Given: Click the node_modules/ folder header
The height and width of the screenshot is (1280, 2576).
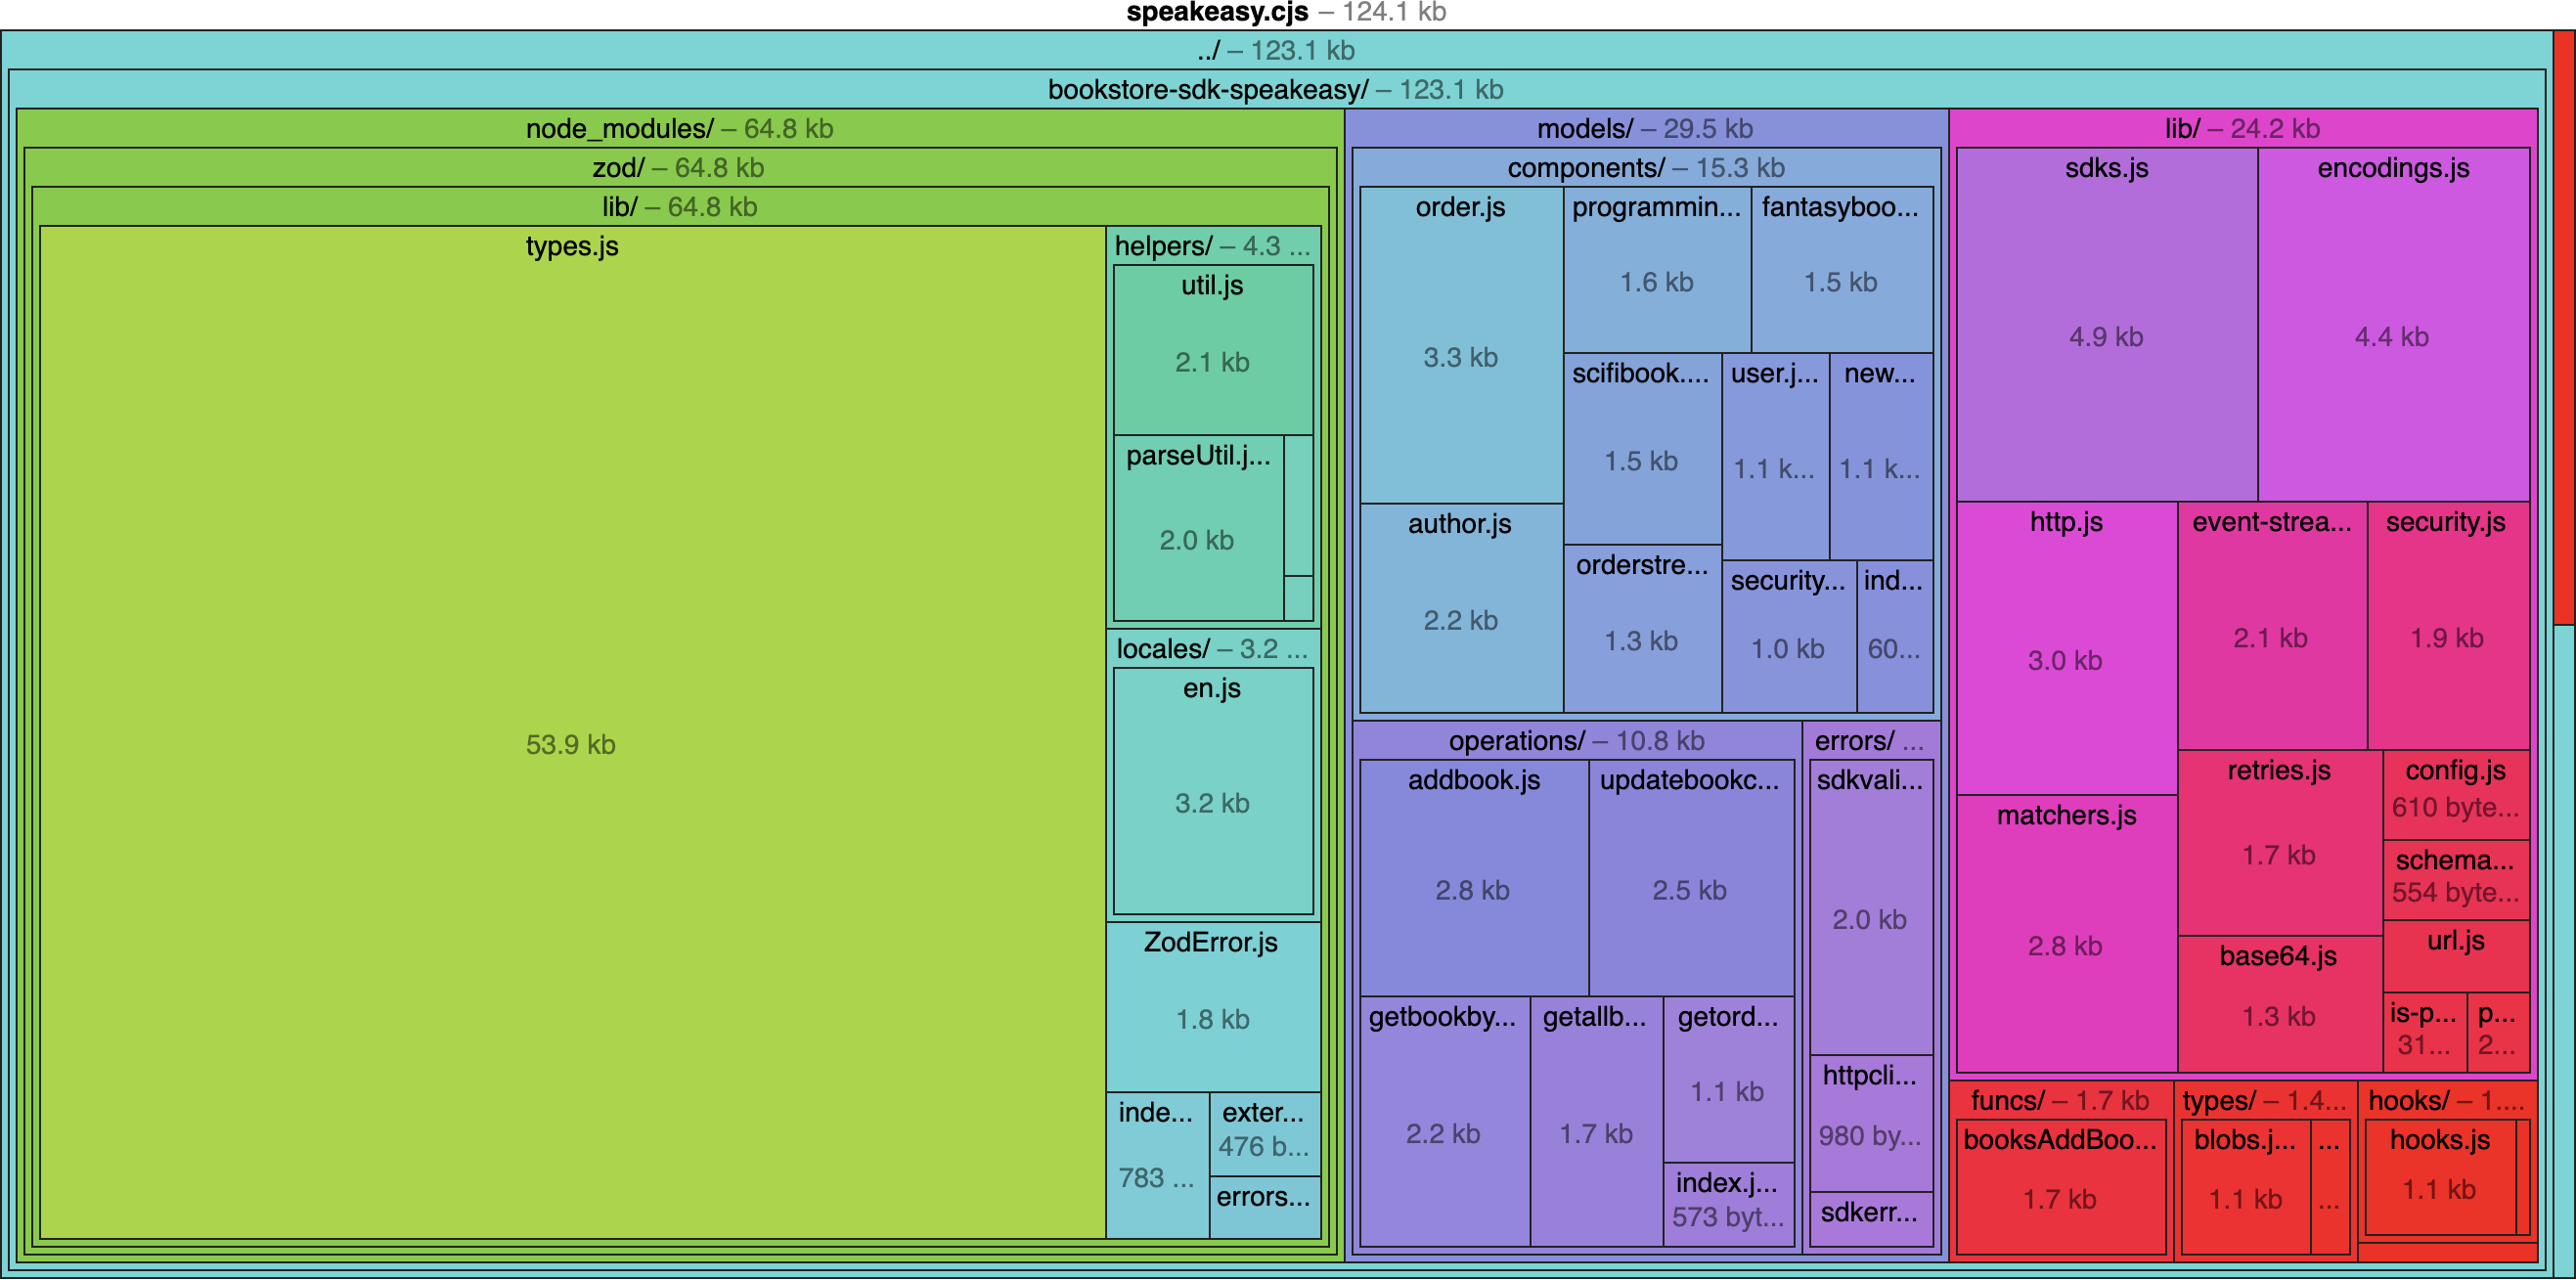Looking at the screenshot, I should (x=679, y=129).
